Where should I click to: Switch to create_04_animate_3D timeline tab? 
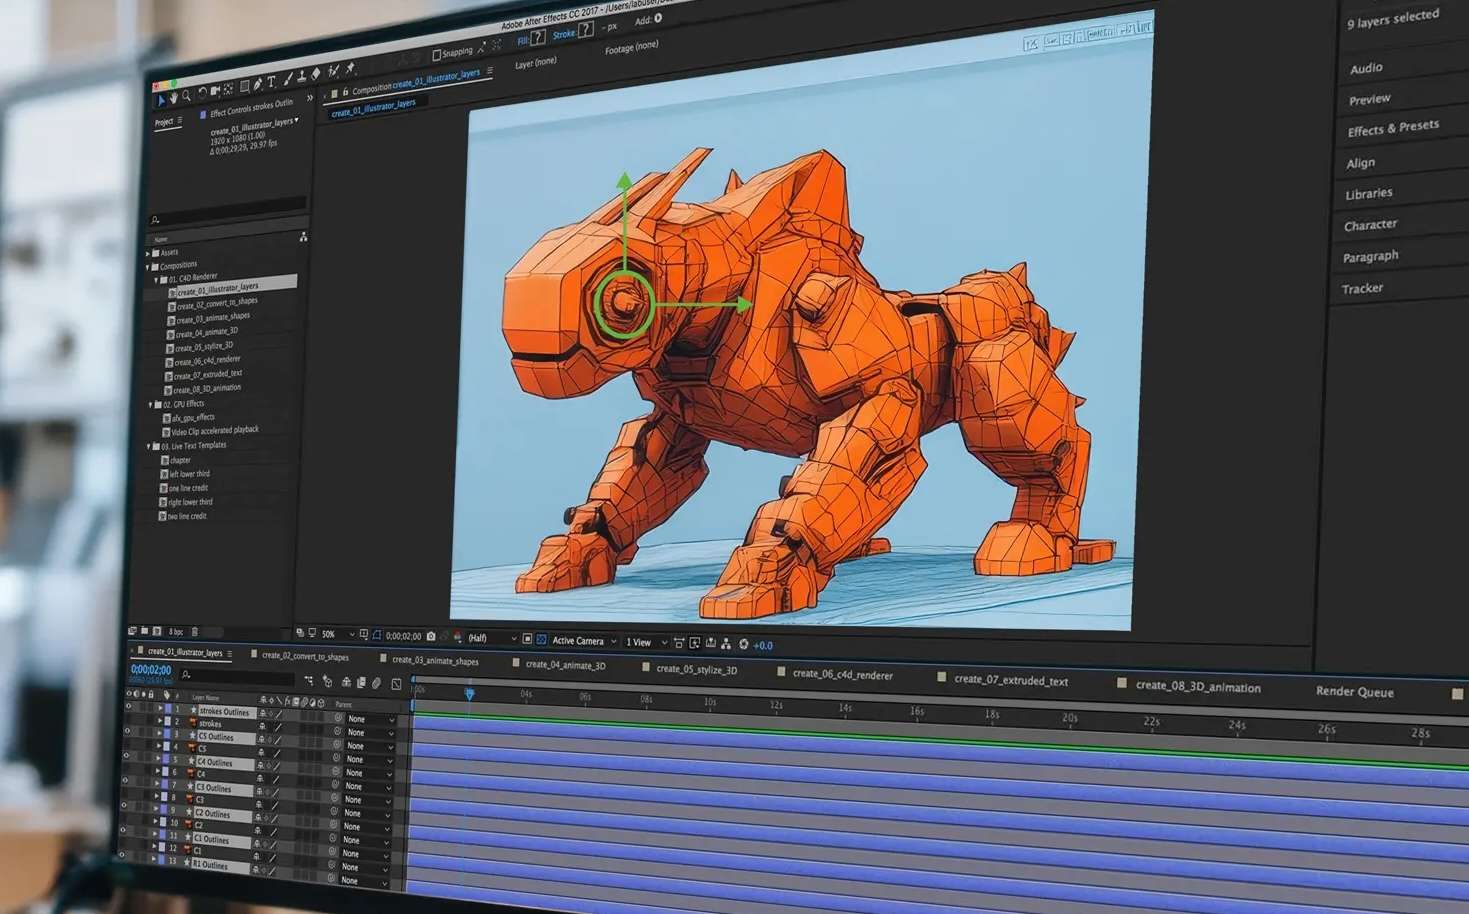pyautogui.click(x=565, y=665)
